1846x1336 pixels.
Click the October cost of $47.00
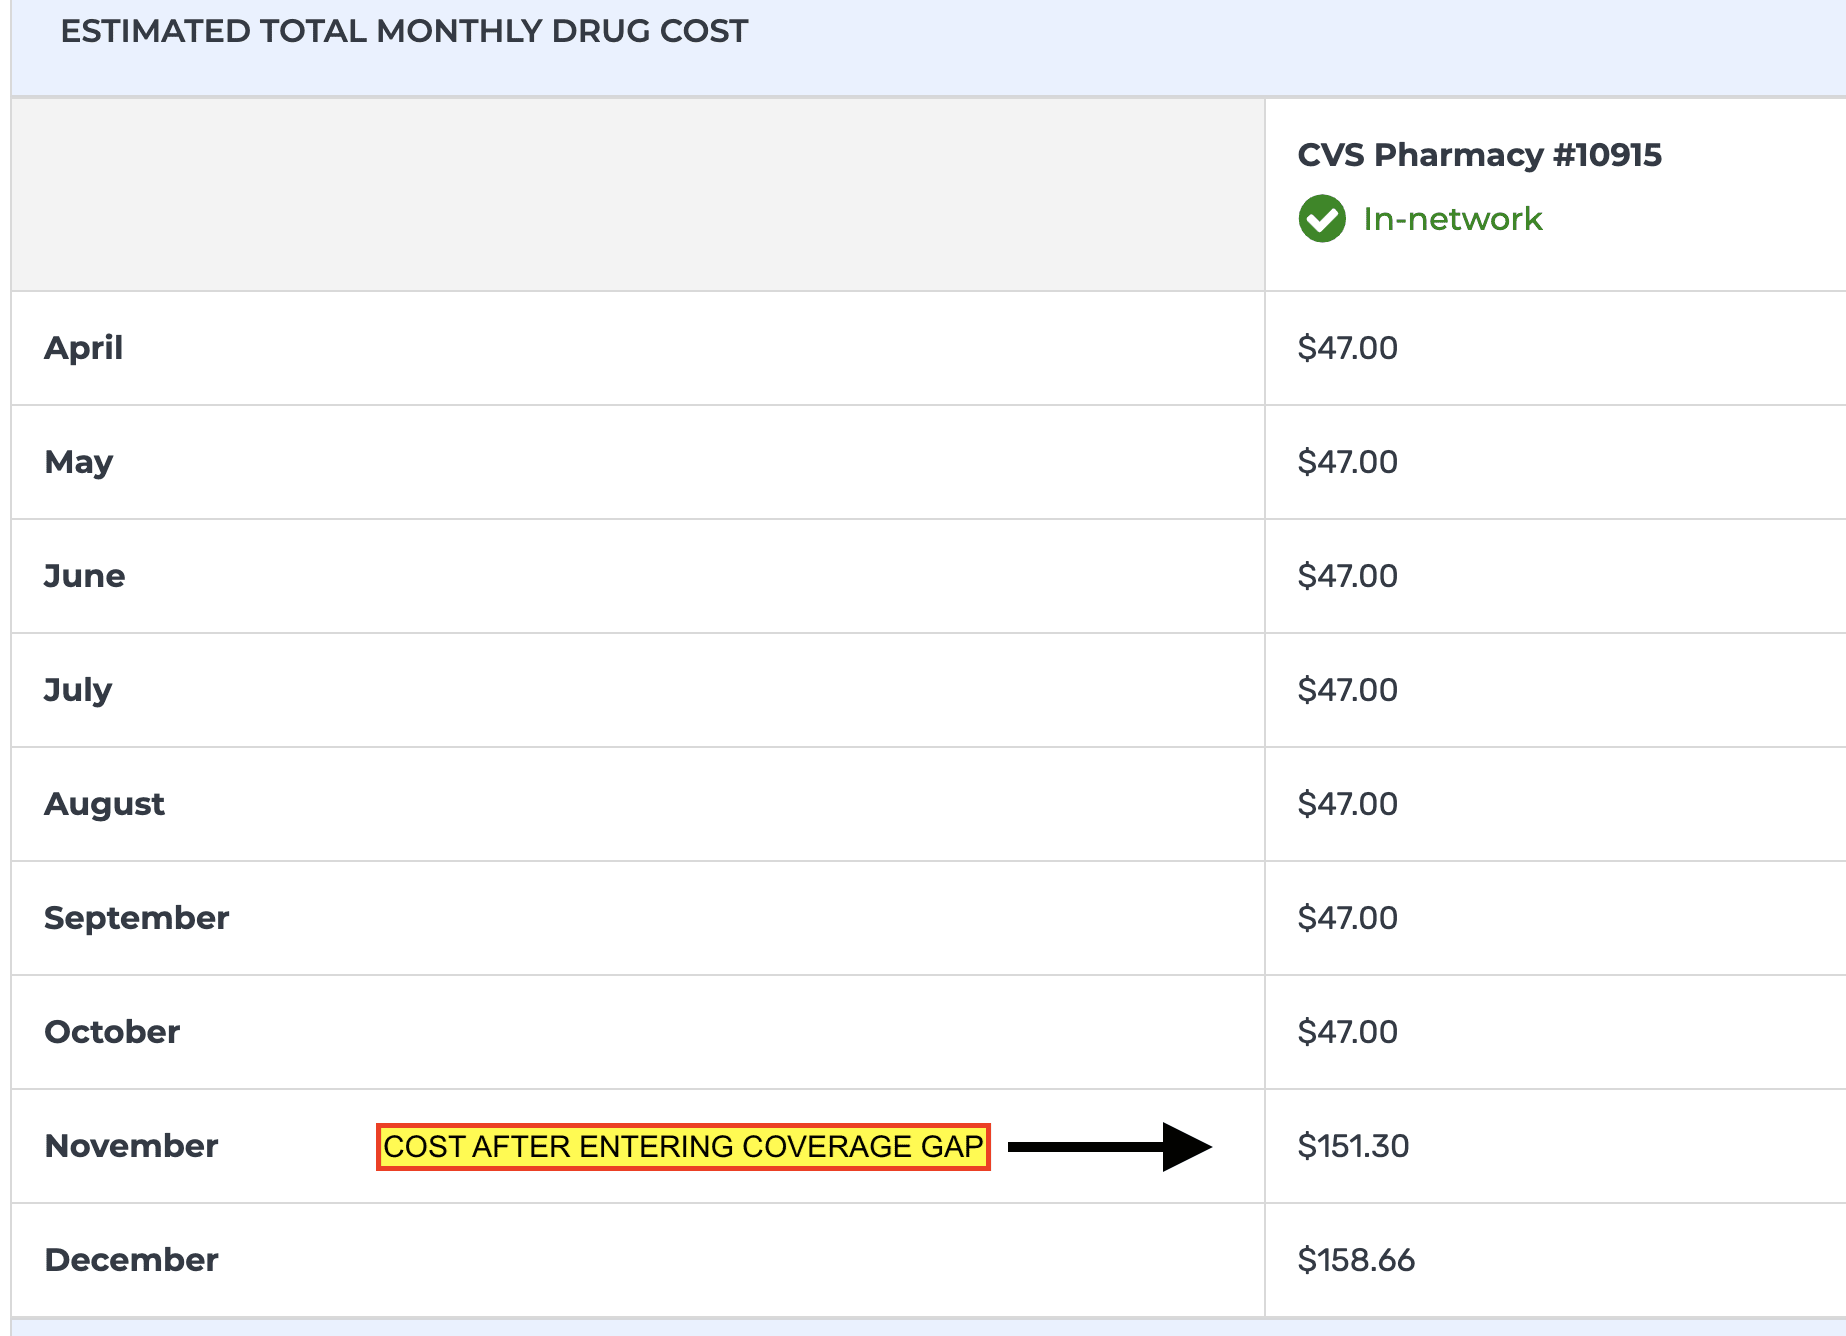click(x=1347, y=1032)
